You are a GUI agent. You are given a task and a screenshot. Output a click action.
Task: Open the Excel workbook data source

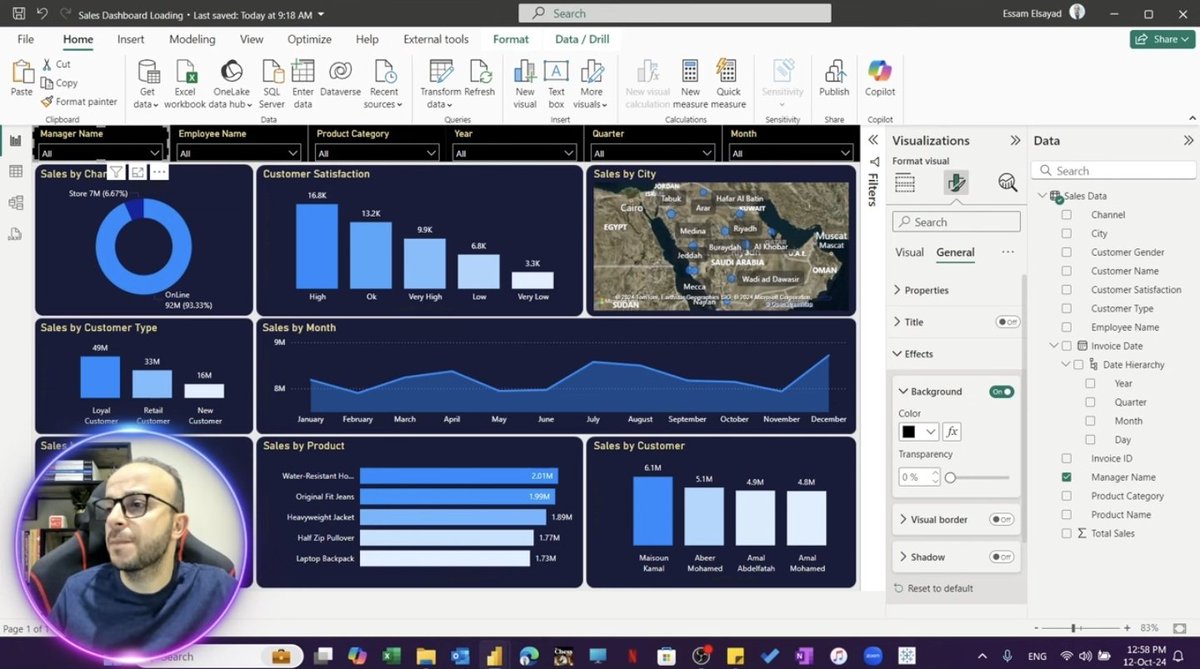pyautogui.click(x=185, y=84)
